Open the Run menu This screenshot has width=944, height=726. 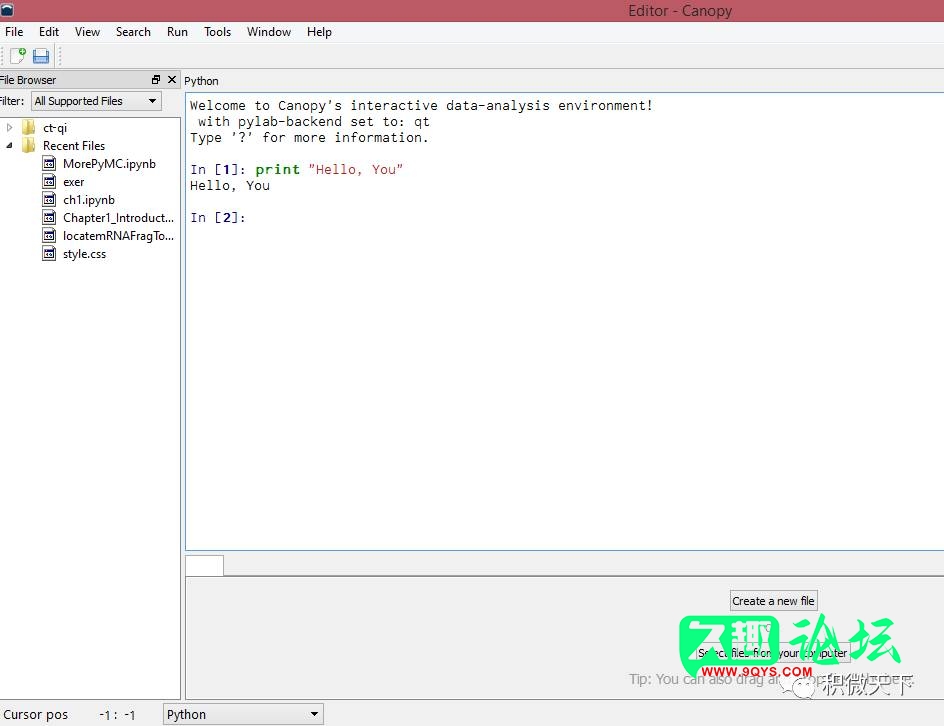[177, 32]
